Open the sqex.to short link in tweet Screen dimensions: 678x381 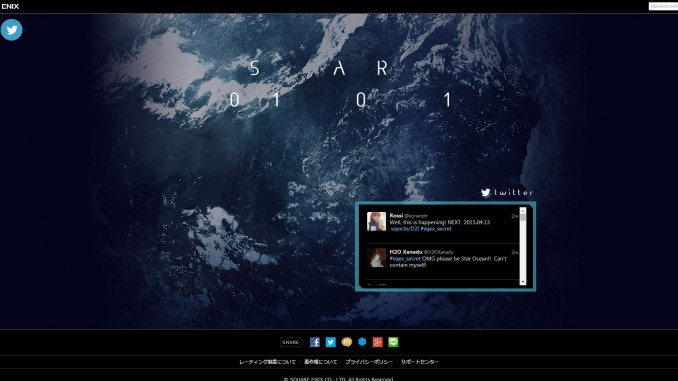pos(405,229)
